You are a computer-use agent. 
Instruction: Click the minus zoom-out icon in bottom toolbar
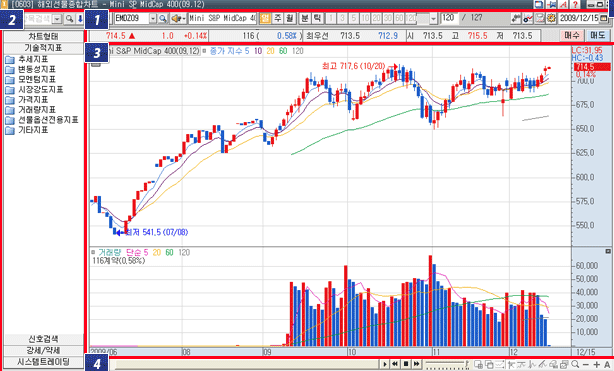[585, 364]
